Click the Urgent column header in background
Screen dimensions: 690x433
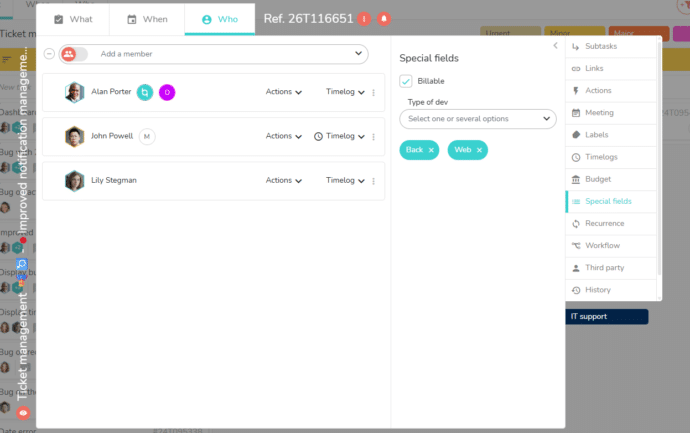tap(510, 33)
